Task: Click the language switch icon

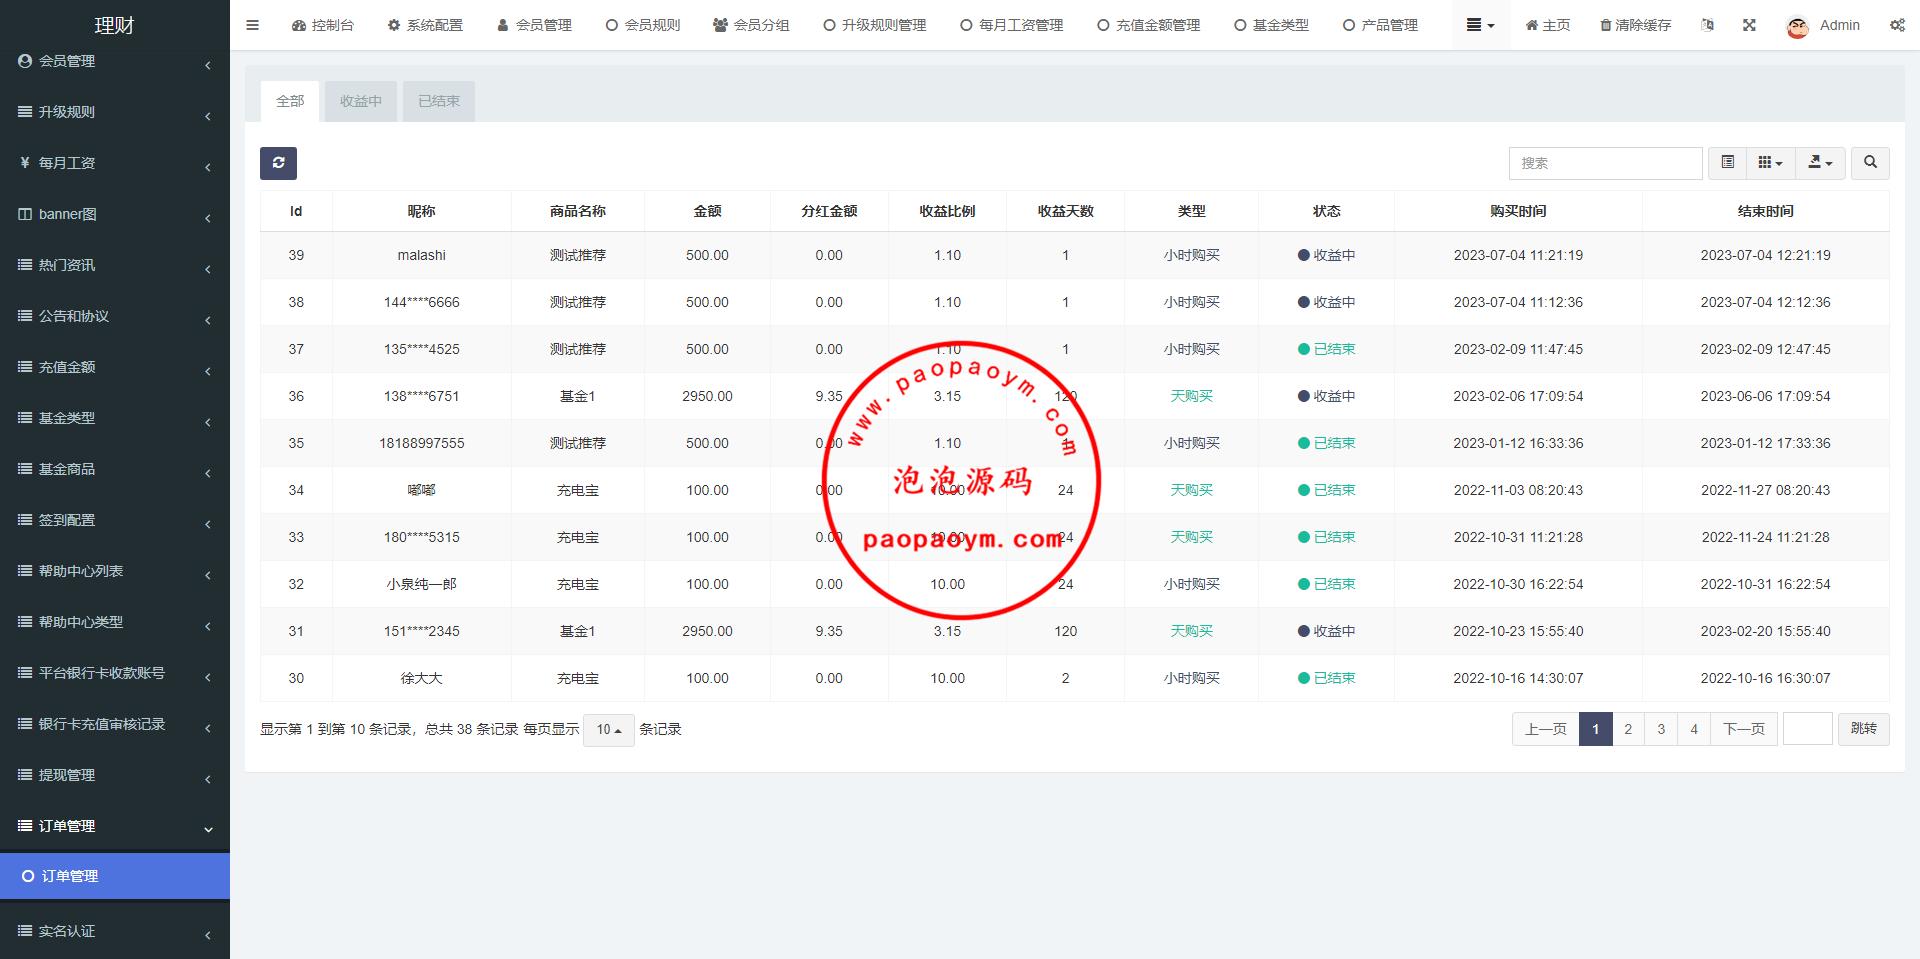Action: (x=1707, y=25)
